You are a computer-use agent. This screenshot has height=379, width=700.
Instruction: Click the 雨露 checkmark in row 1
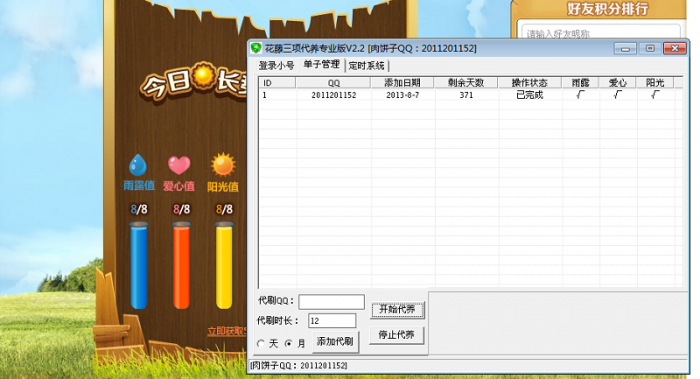coord(580,95)
